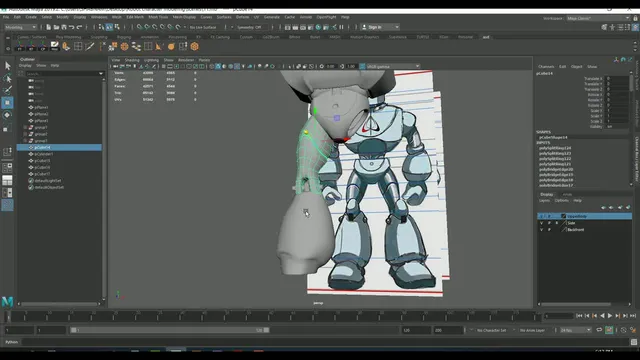
Task: Click the Python command line label
Action: pyautogui.click(x=11, y=342)
